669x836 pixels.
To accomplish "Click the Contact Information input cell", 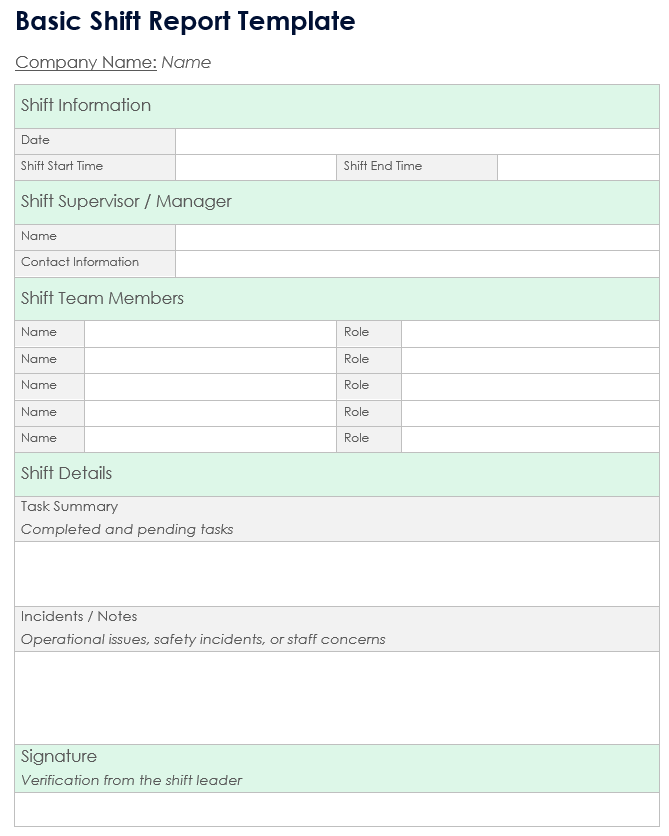I will (416, 263).
